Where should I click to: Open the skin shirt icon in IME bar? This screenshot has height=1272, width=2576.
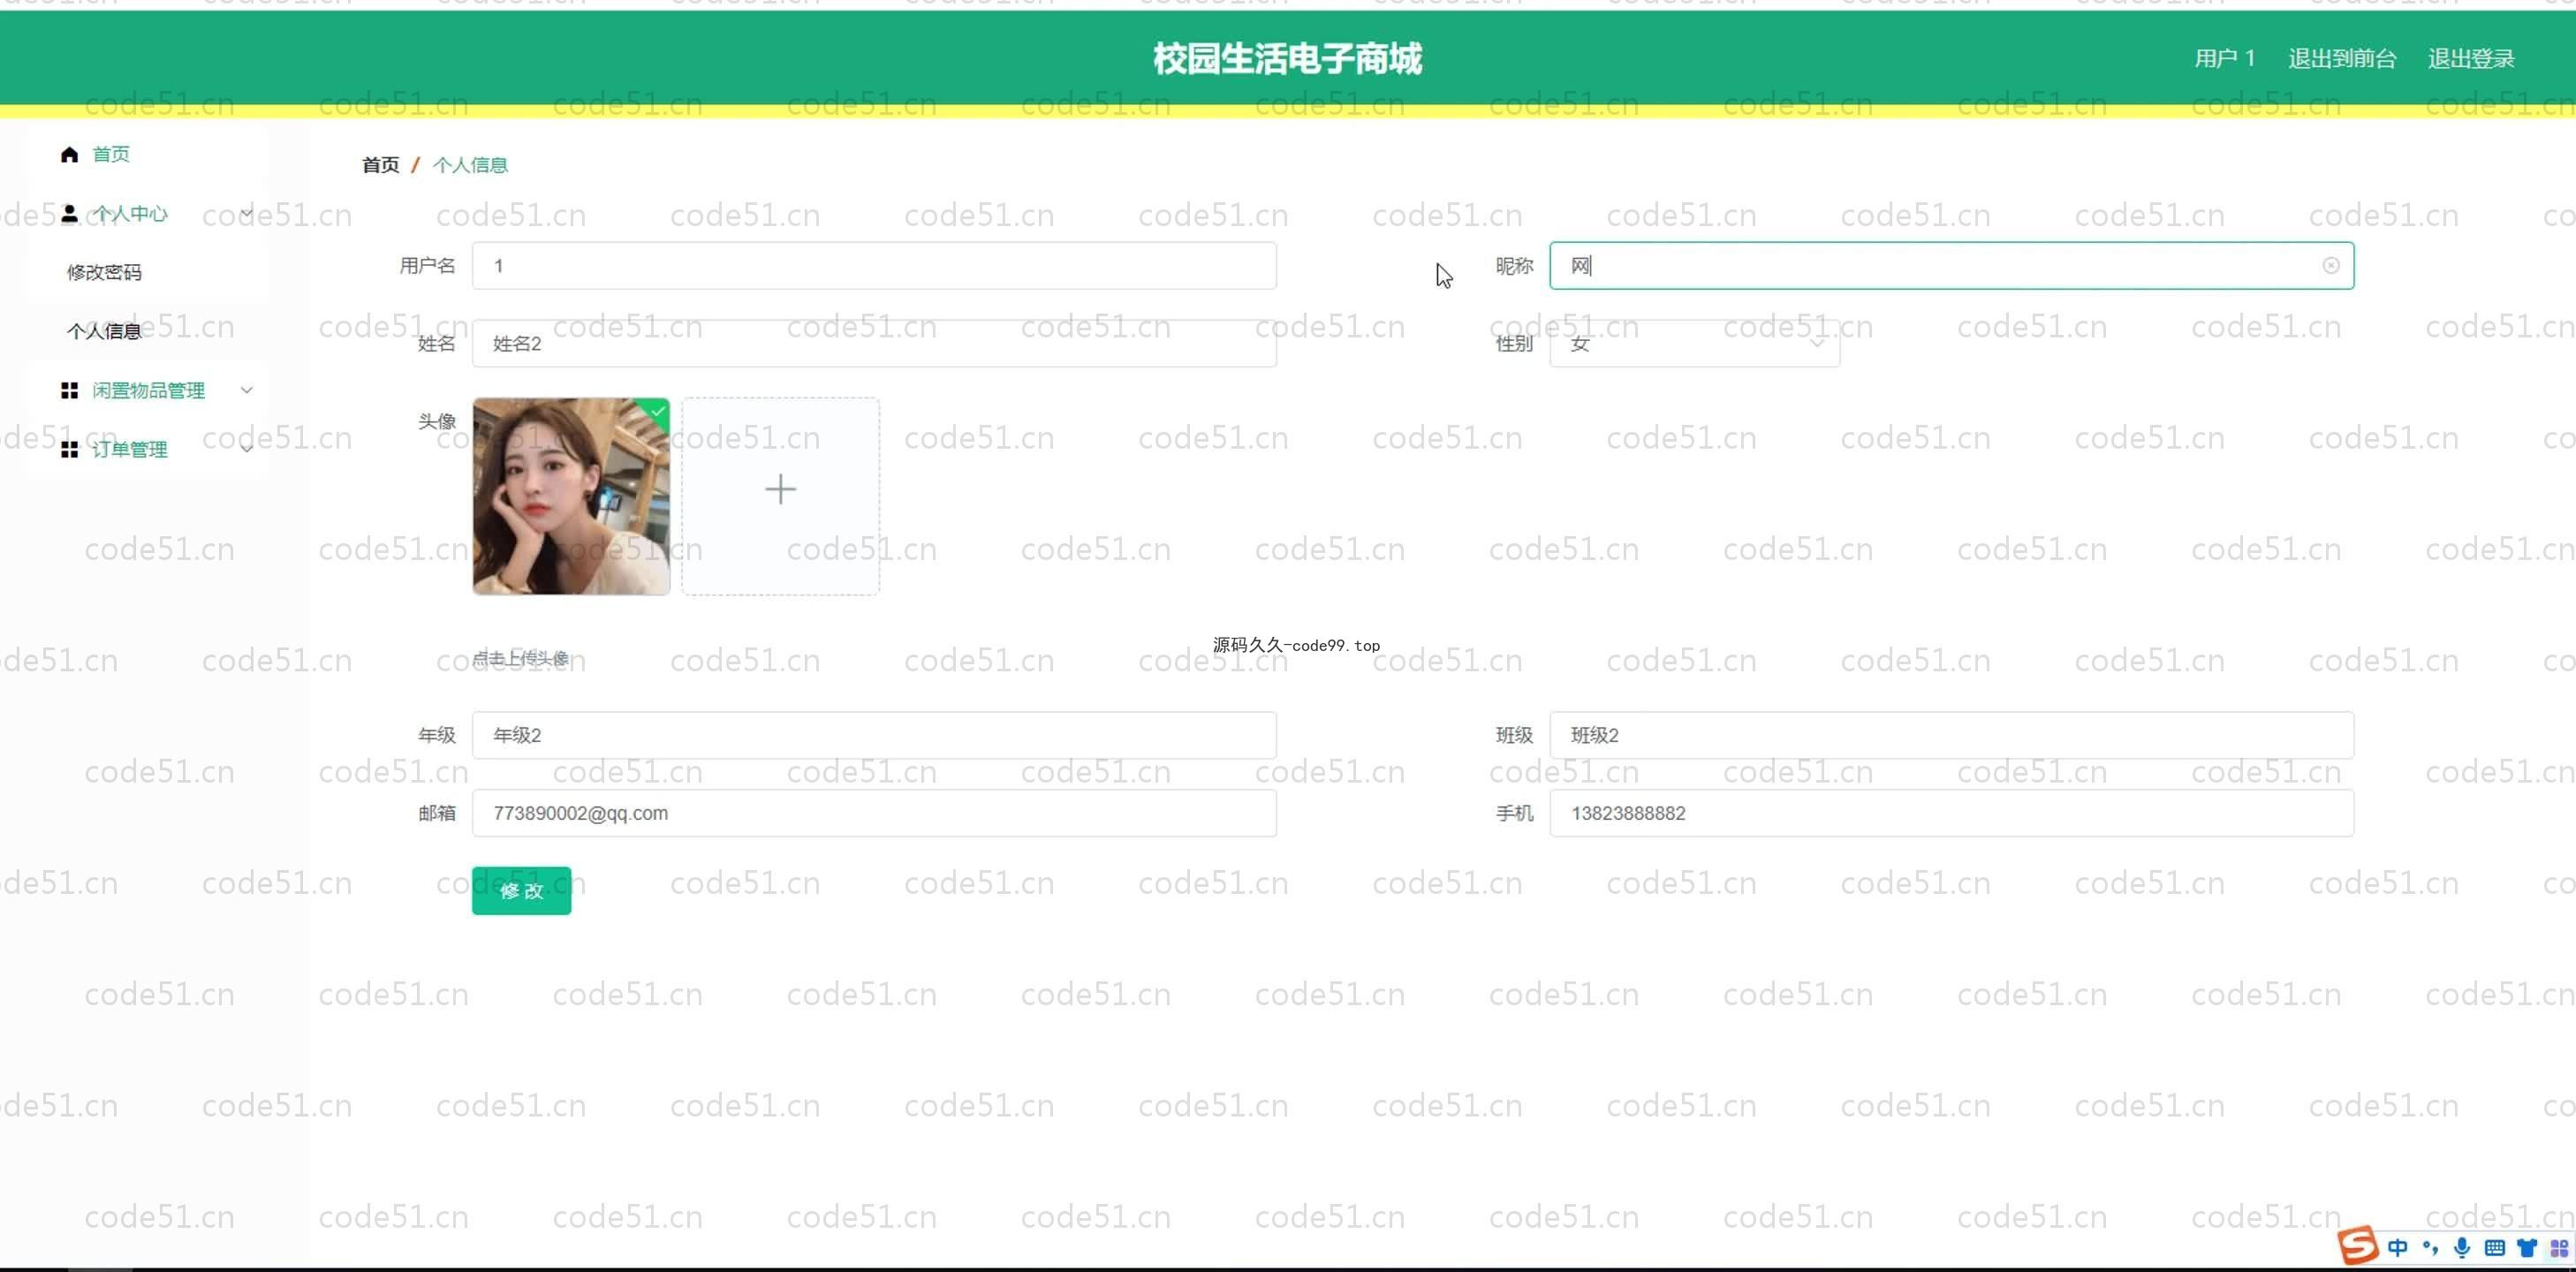pos(2527,1247)
